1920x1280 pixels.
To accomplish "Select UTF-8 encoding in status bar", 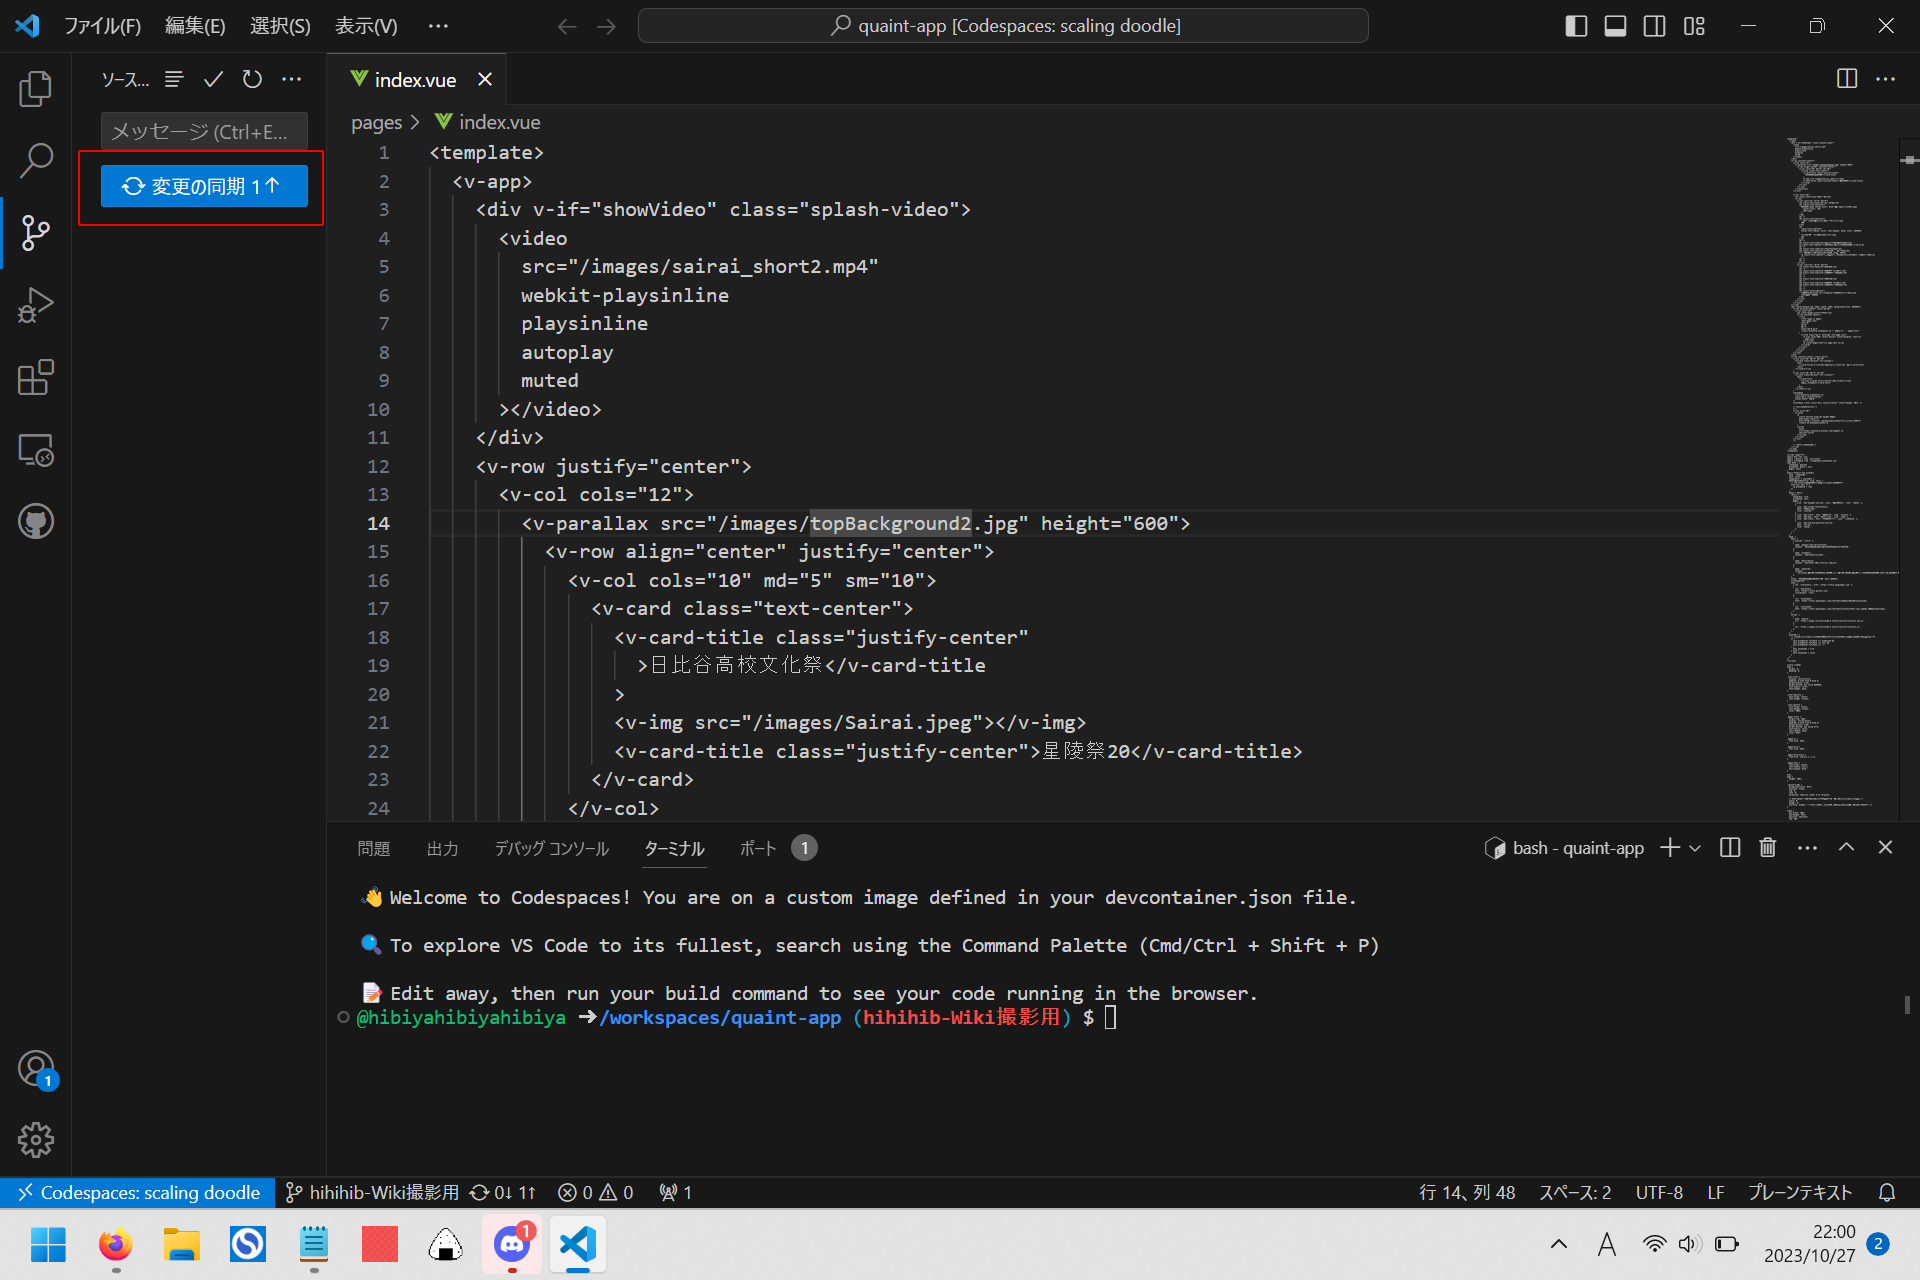I will coord(1659,1192).
